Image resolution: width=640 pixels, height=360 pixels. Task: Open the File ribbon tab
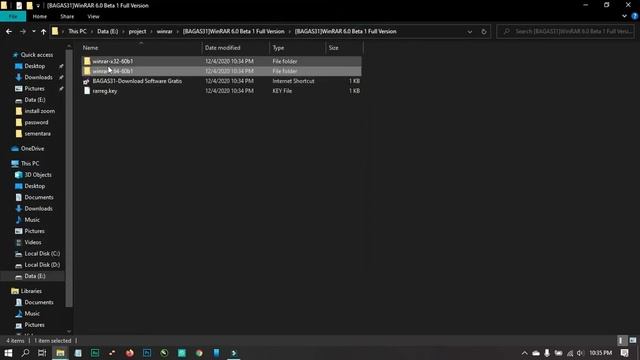pos(13,16)
